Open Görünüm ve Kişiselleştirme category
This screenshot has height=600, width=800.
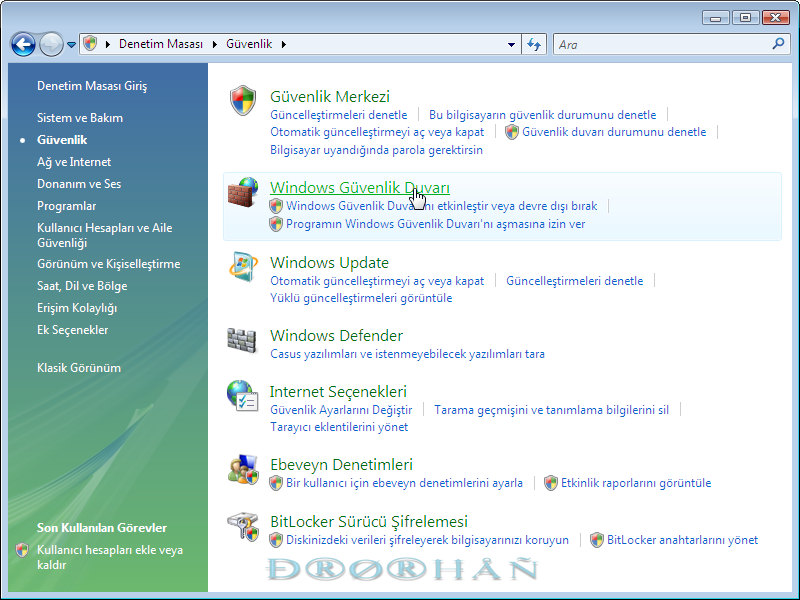point(109,264)
